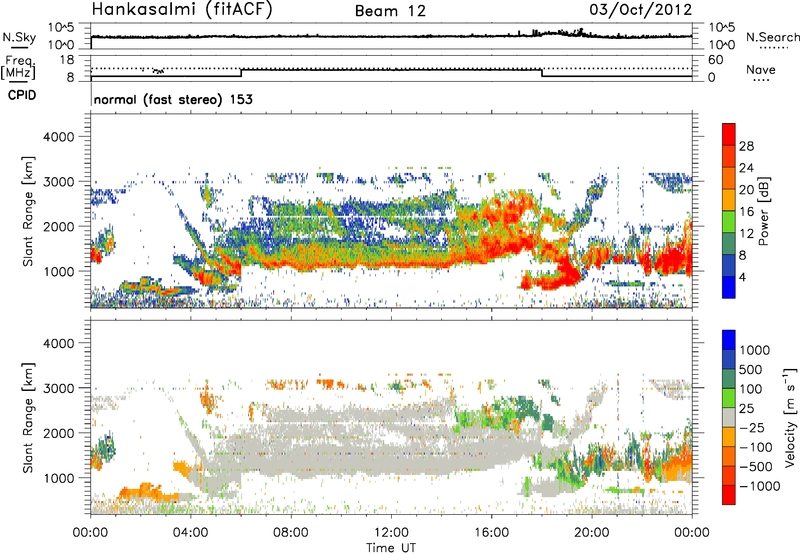Click the '04:00' time tick label

point(191,533)
